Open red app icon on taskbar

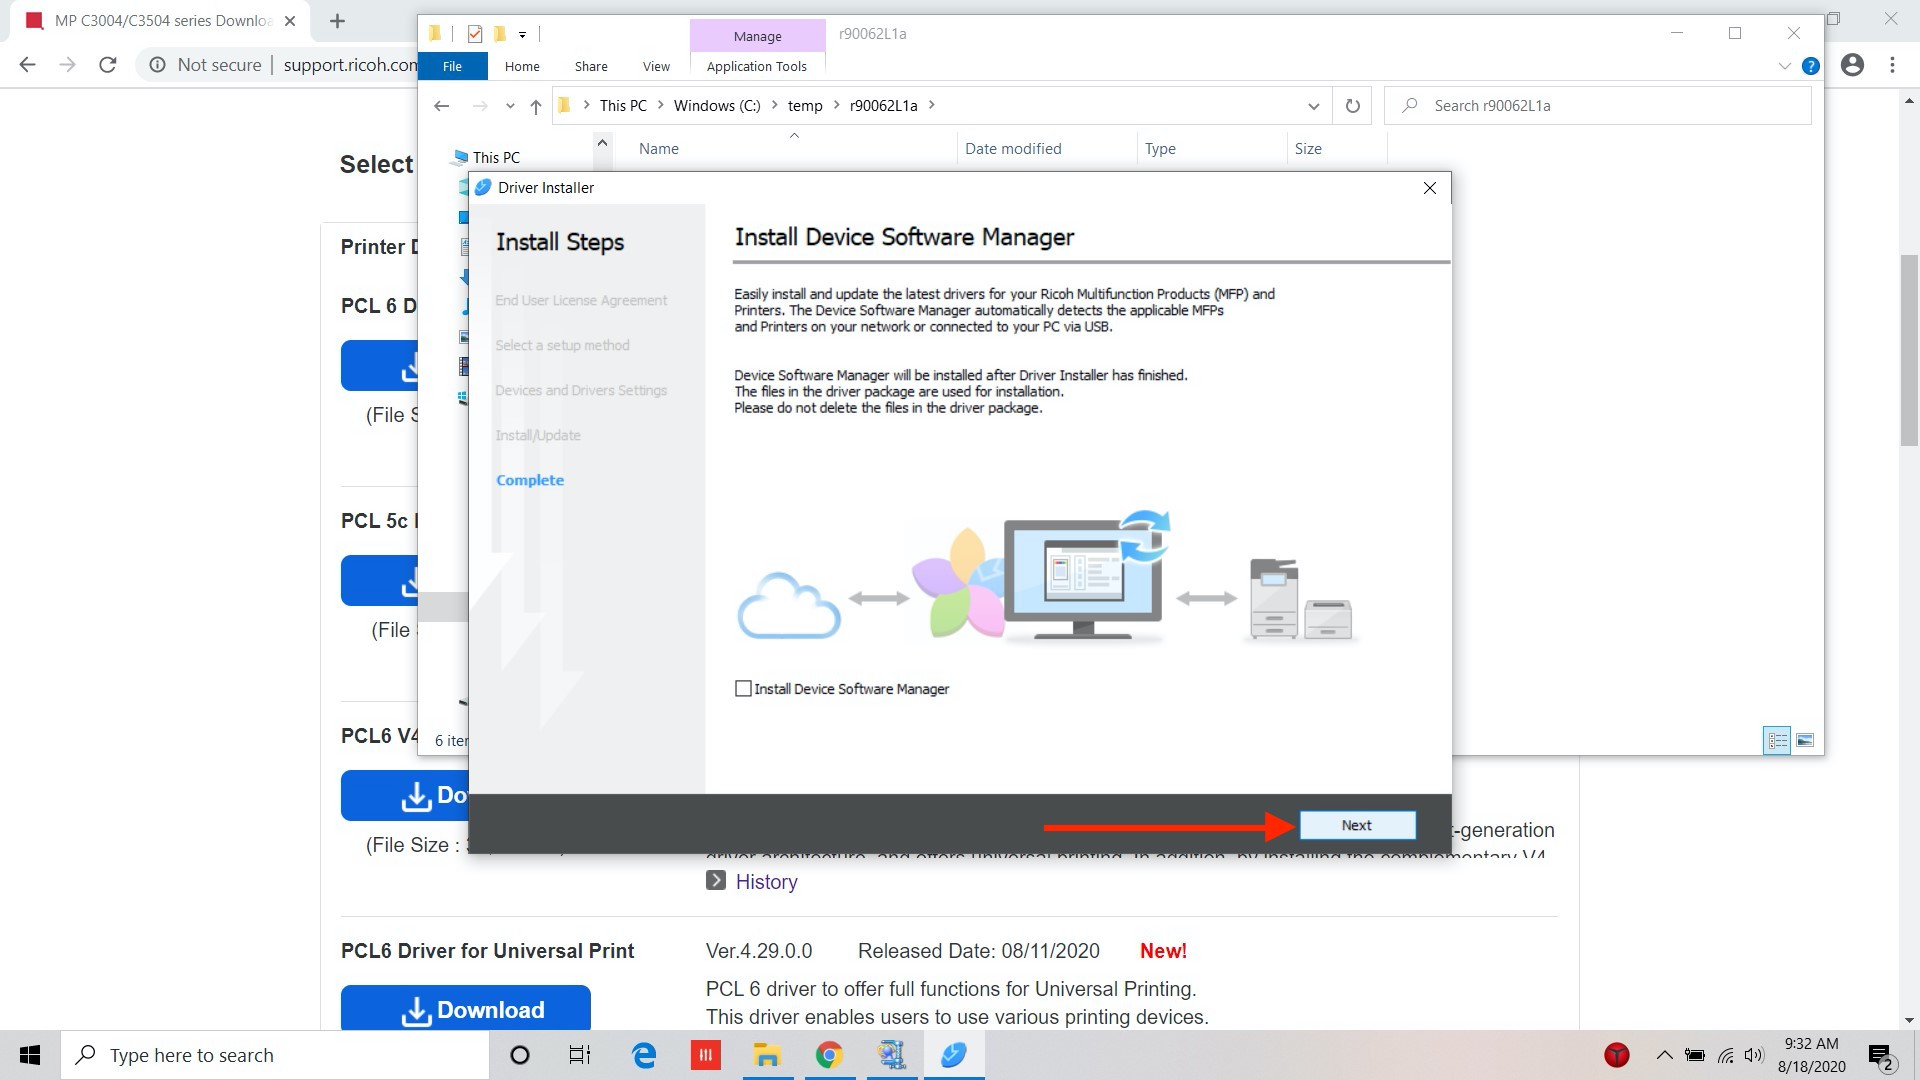(705, 1055)
